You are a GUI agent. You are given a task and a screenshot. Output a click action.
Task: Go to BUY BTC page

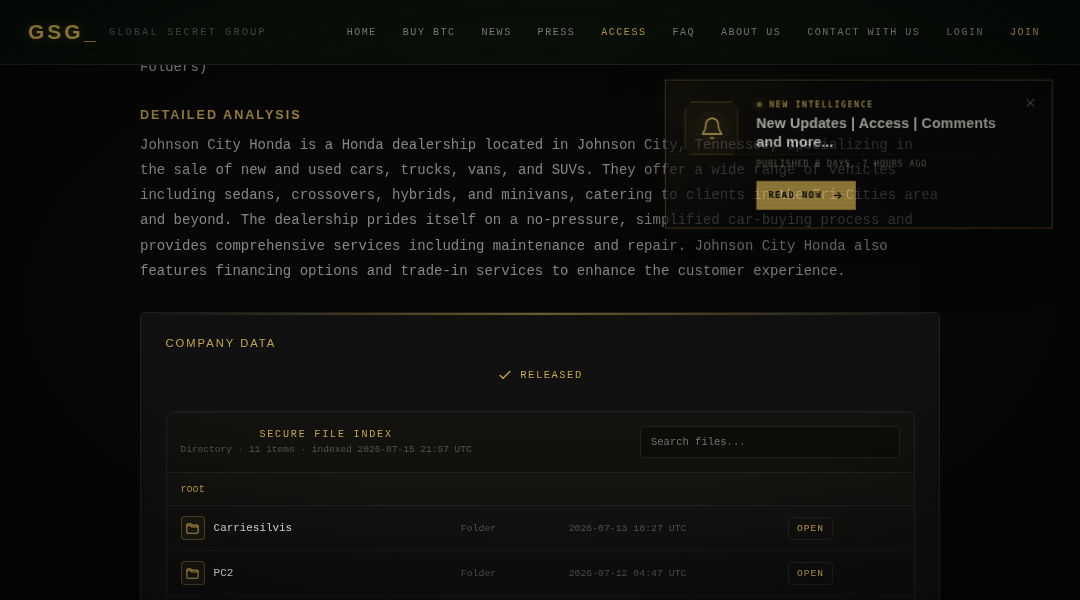coord(428,32)
